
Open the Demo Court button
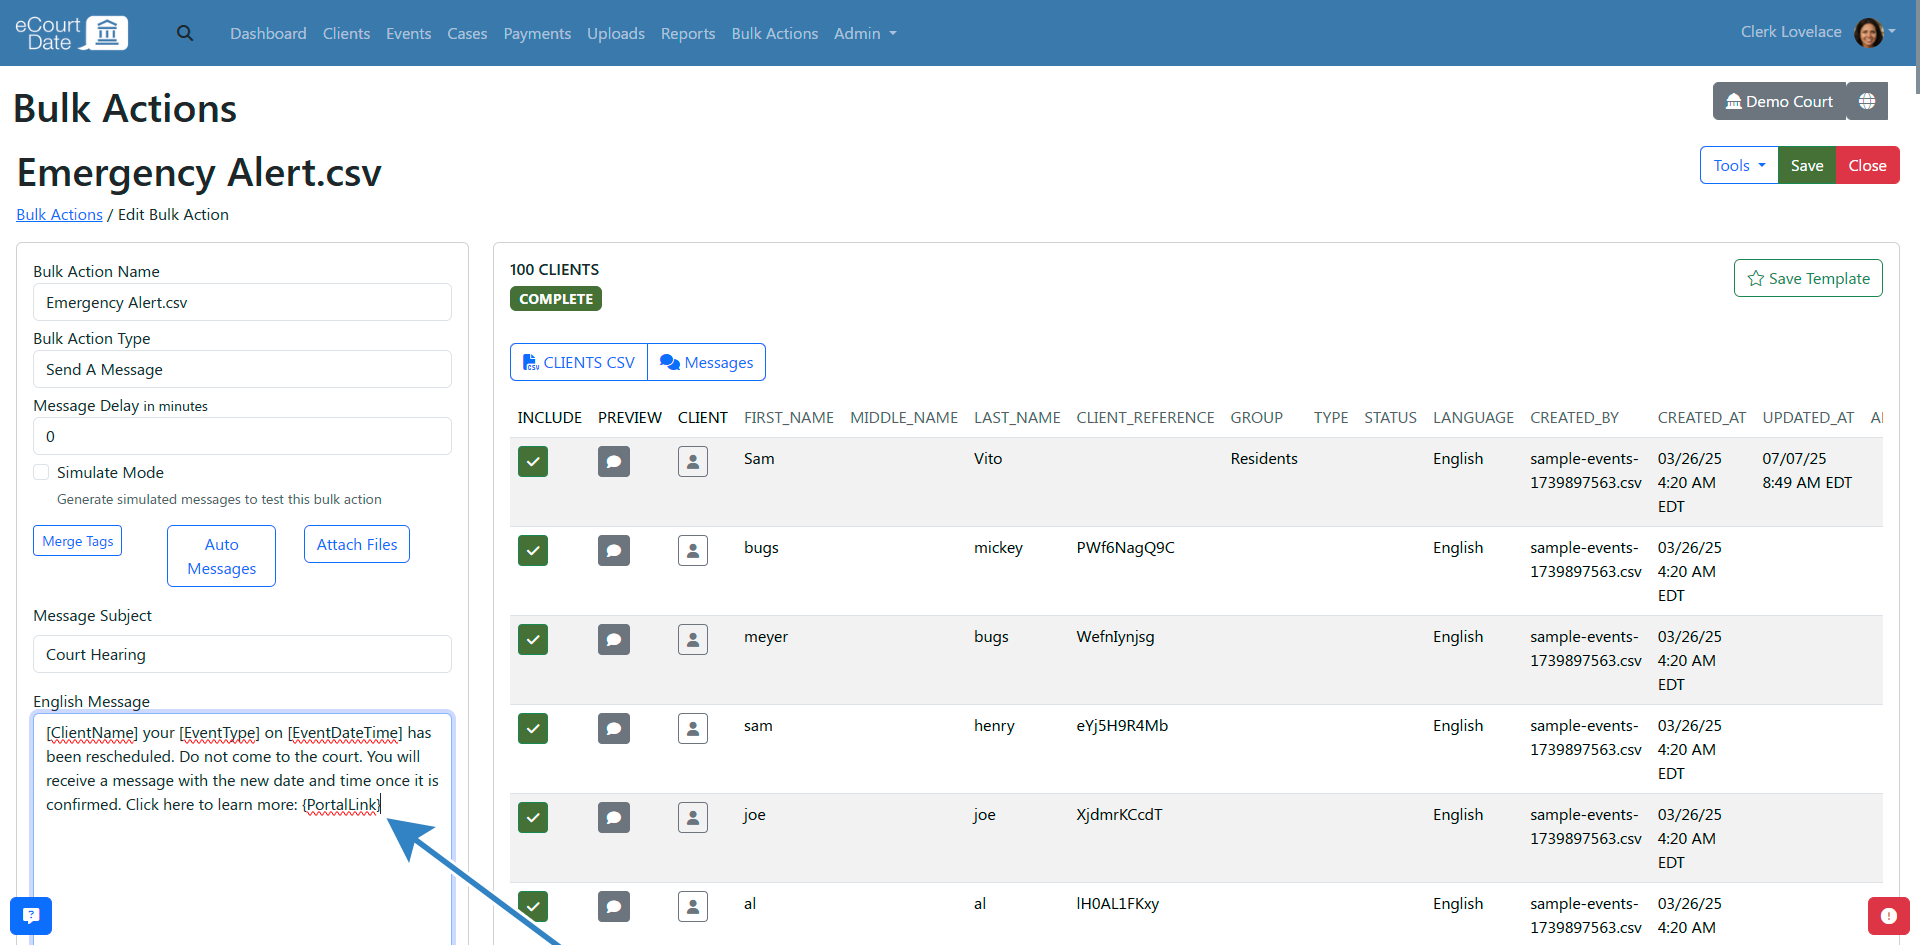1779,101
